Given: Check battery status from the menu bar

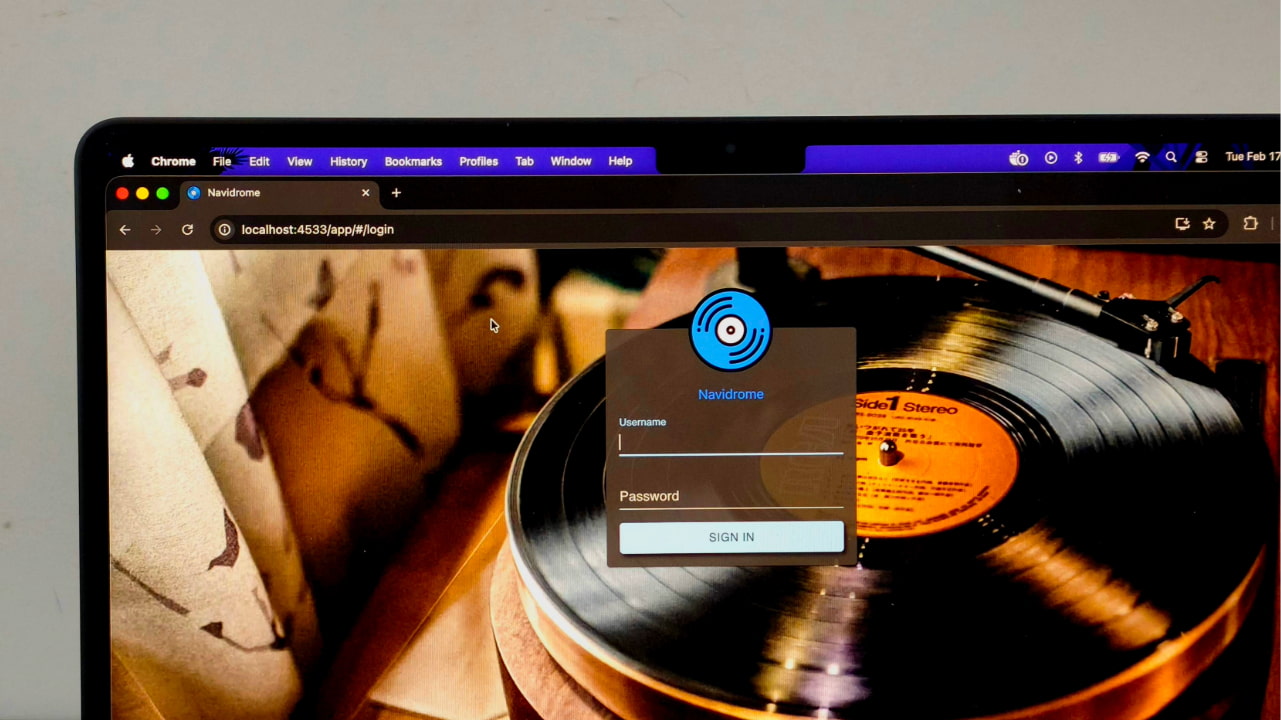Looking at the screenshot, I should point(1108,157).
